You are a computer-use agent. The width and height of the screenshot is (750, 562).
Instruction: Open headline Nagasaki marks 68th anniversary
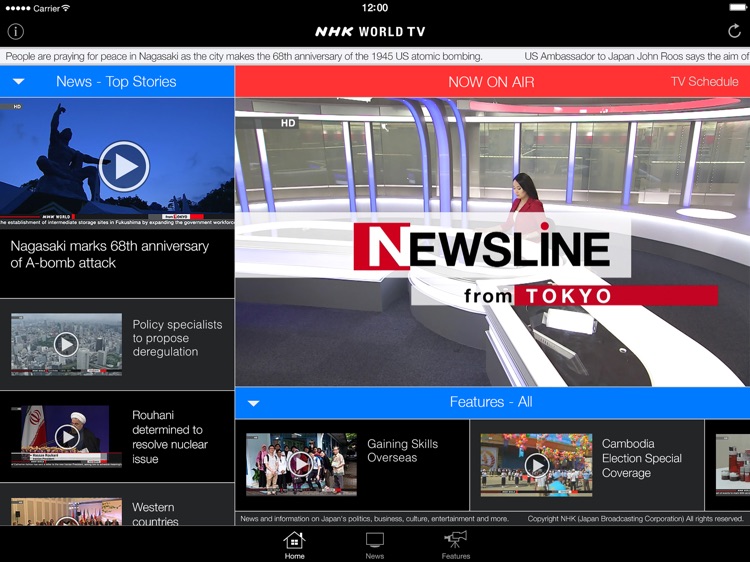pyautogui.click(x=110, y=254)
